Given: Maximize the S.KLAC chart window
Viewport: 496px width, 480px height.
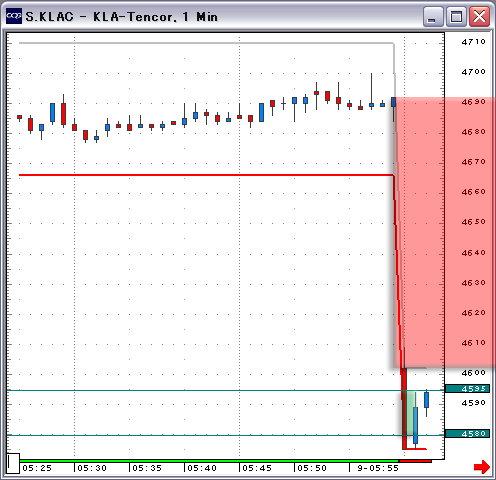Looking at the screenshot, I should click(456, 16).
